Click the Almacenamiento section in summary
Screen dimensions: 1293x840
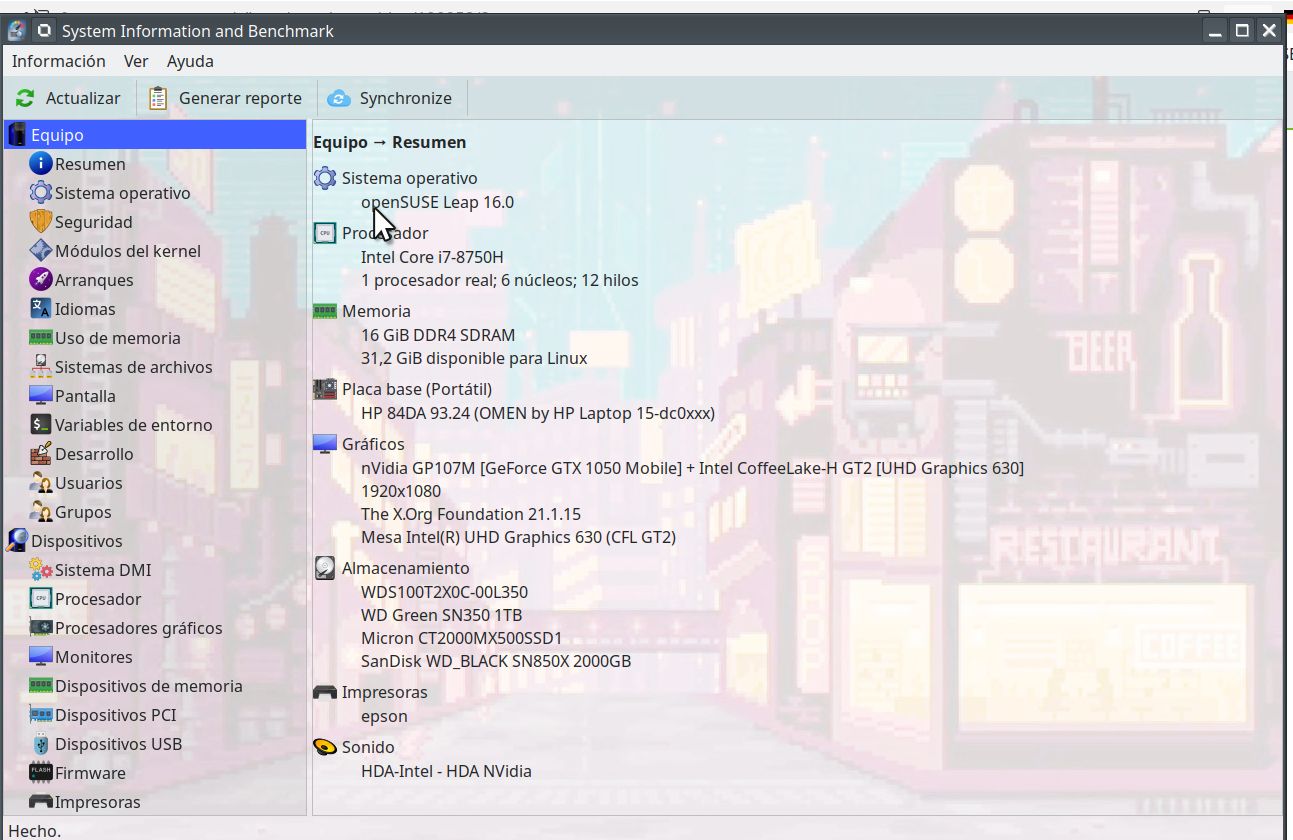[x=405, y=568]
